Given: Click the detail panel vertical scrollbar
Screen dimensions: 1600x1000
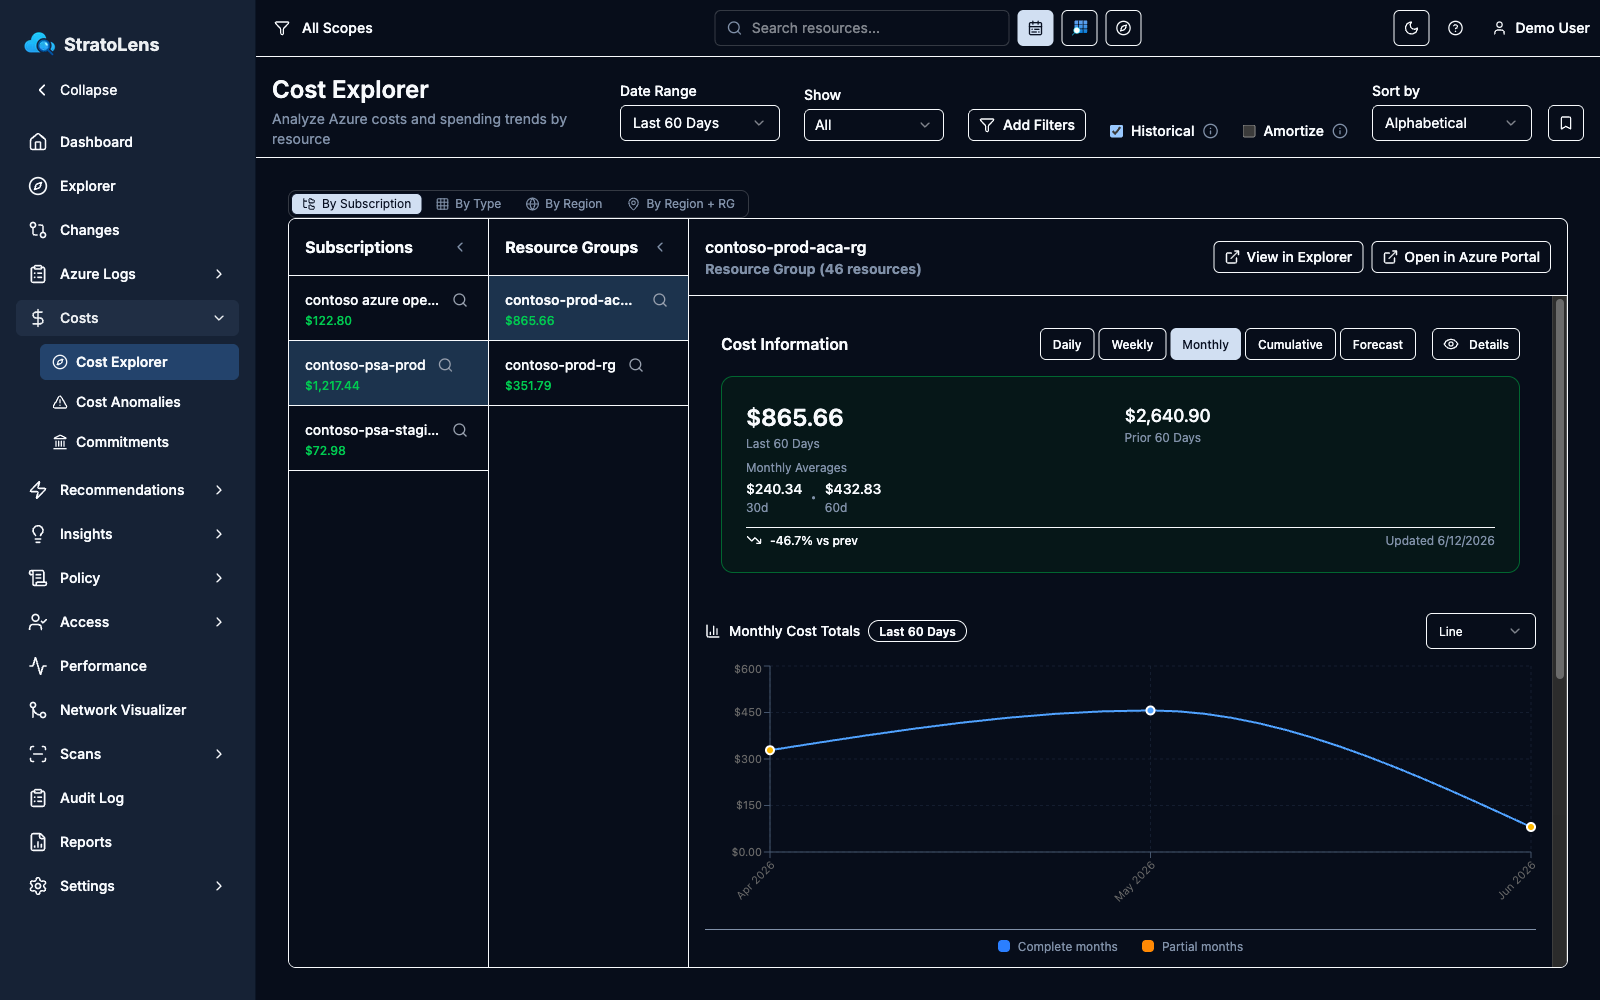Looking at the screenshot, I should click(x=1559, y=490).
